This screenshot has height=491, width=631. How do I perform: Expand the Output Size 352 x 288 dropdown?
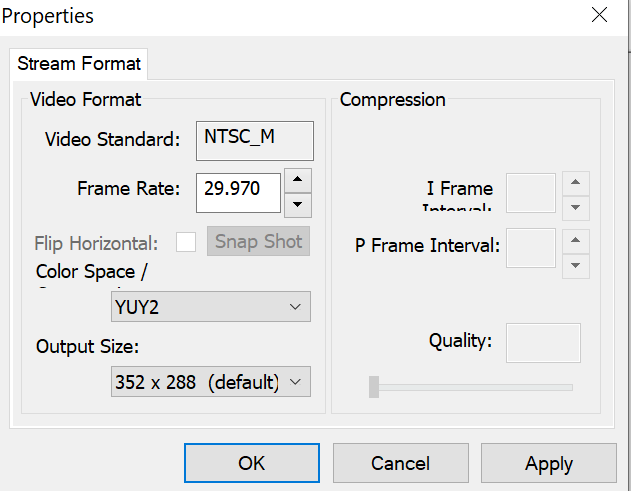click(x=211, y=382)
